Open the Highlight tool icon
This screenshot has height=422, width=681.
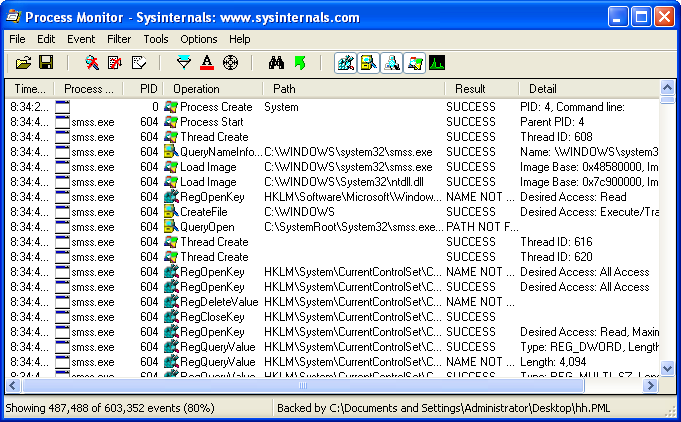pos(207,63)
